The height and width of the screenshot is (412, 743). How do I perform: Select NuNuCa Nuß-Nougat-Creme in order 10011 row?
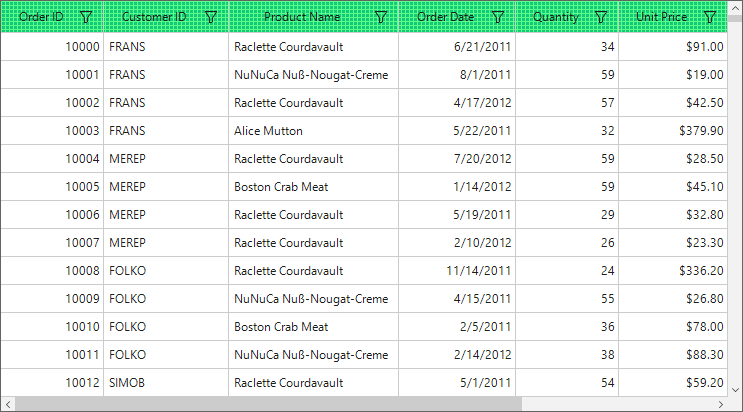tap(313, 354)
